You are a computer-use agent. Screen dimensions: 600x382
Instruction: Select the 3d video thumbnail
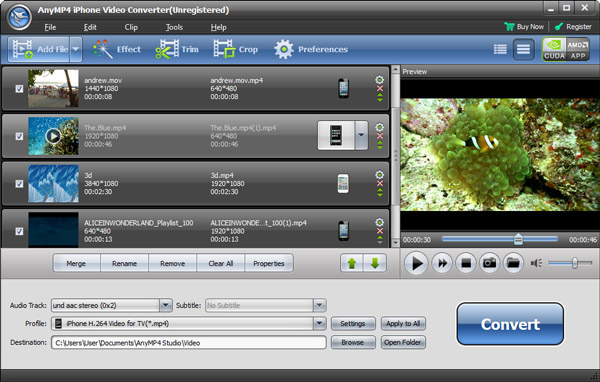[x=53, y=183]
